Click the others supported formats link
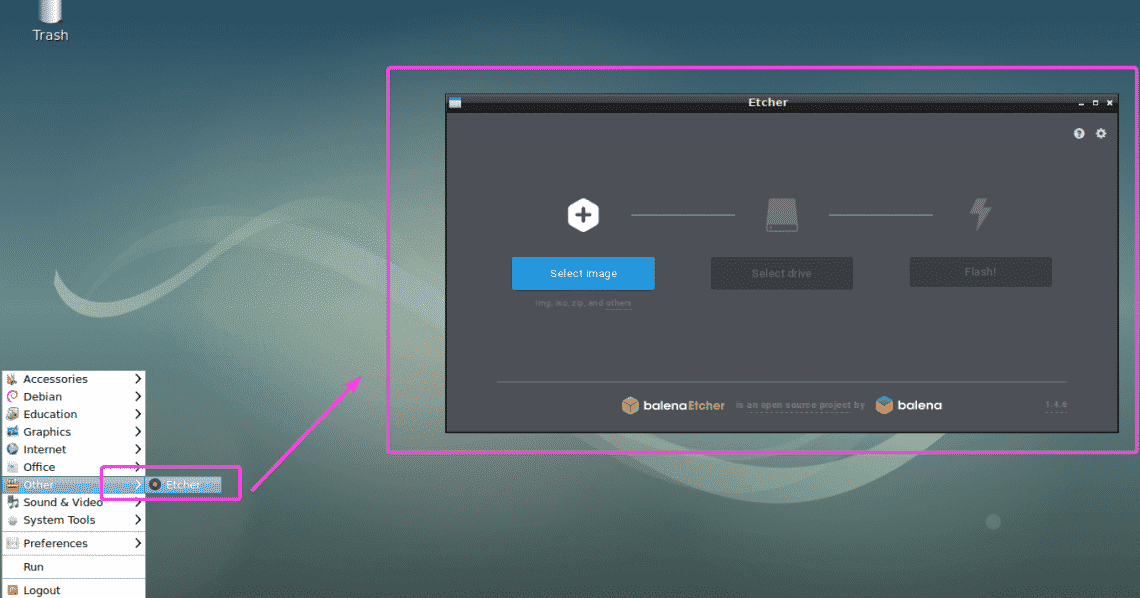 pos(617,302)
